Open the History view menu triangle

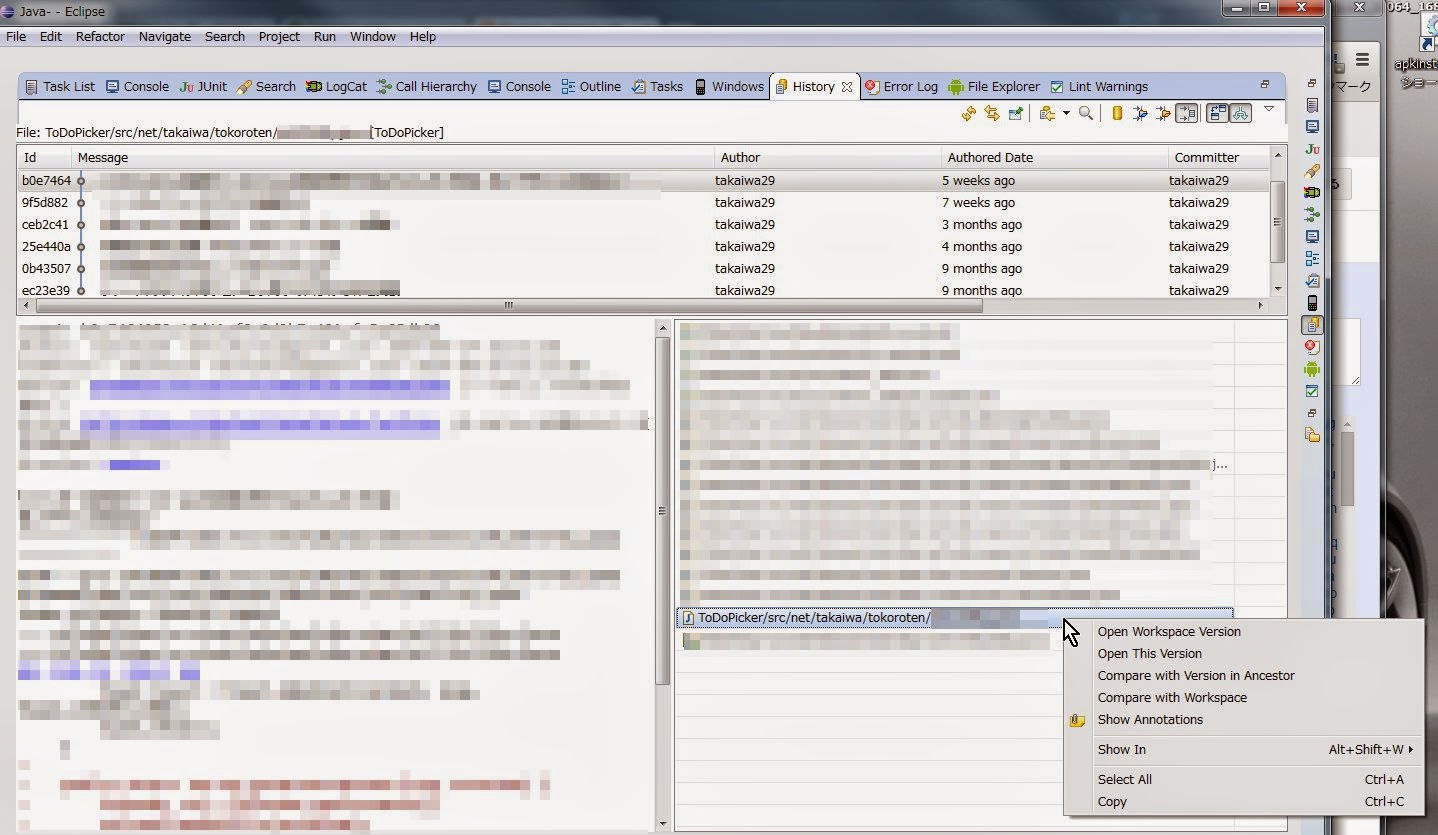pyautogui.click(x=1269, y=109)
